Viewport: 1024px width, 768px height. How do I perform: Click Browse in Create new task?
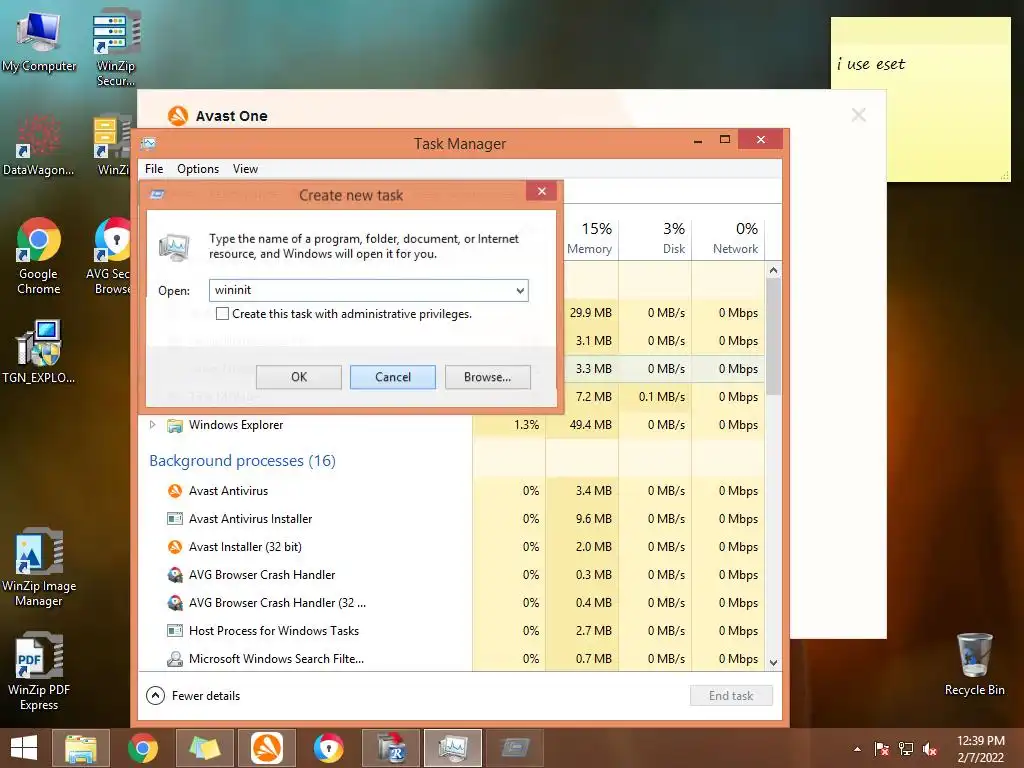point(487,377)
